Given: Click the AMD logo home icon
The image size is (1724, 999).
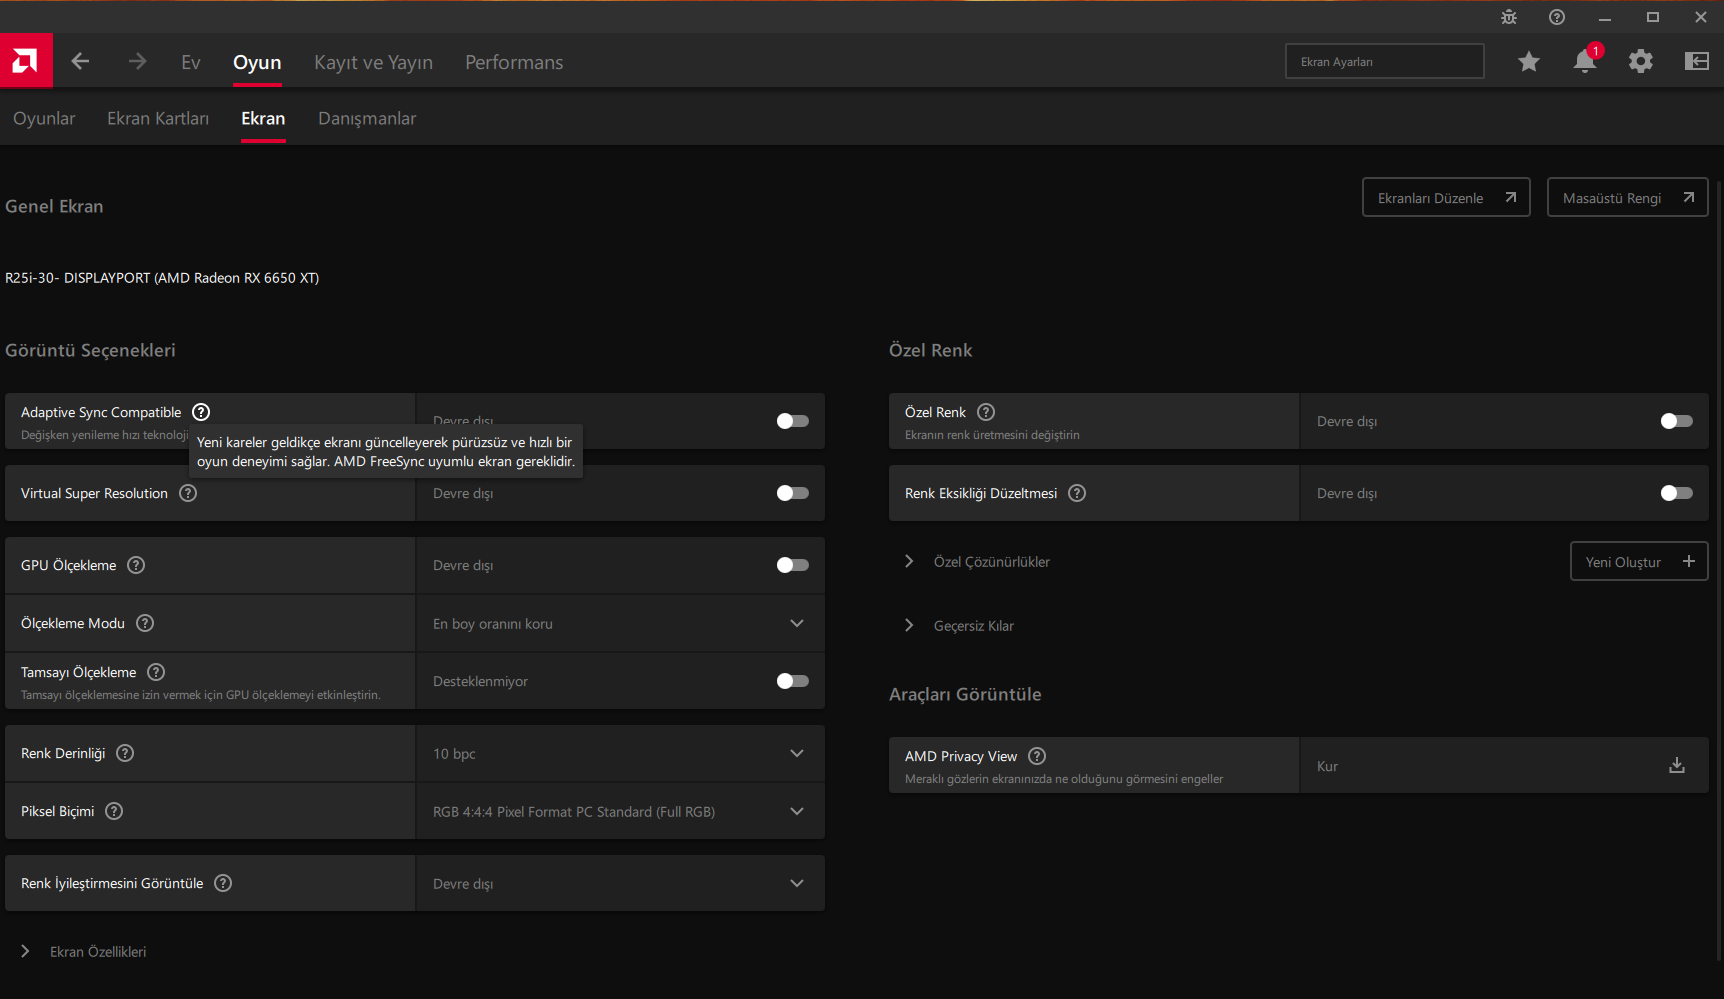Looking at the screenshot, I should (x=26, y=61).
